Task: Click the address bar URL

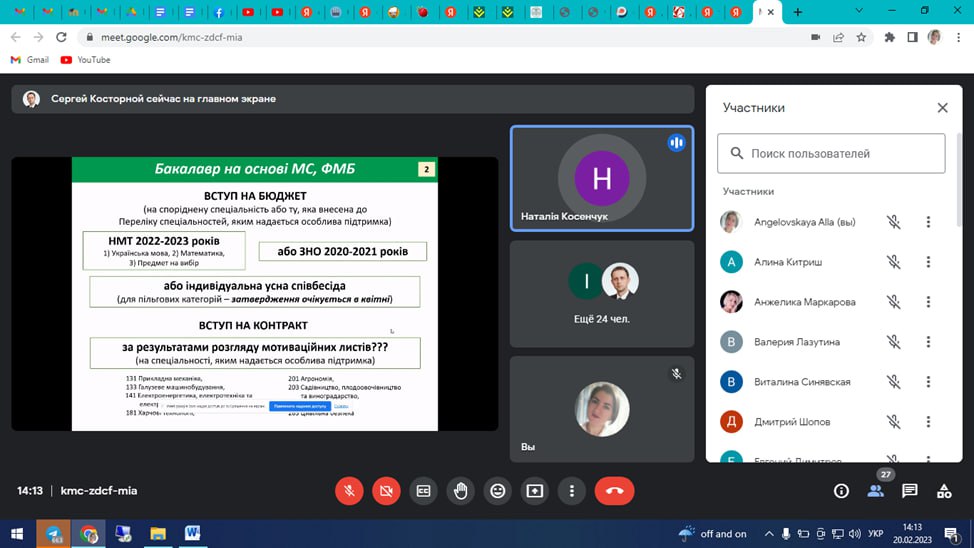Action: [x=171, y=37]
